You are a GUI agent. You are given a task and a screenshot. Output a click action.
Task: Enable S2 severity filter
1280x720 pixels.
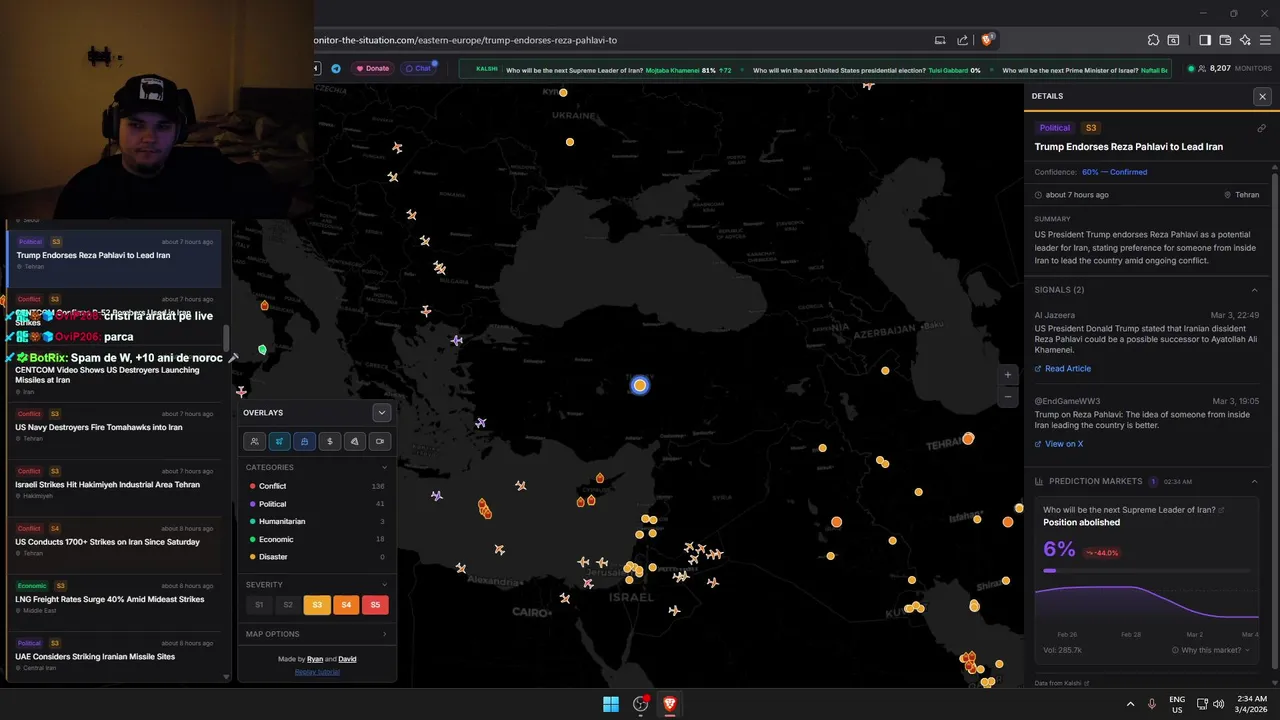(288, 605)
